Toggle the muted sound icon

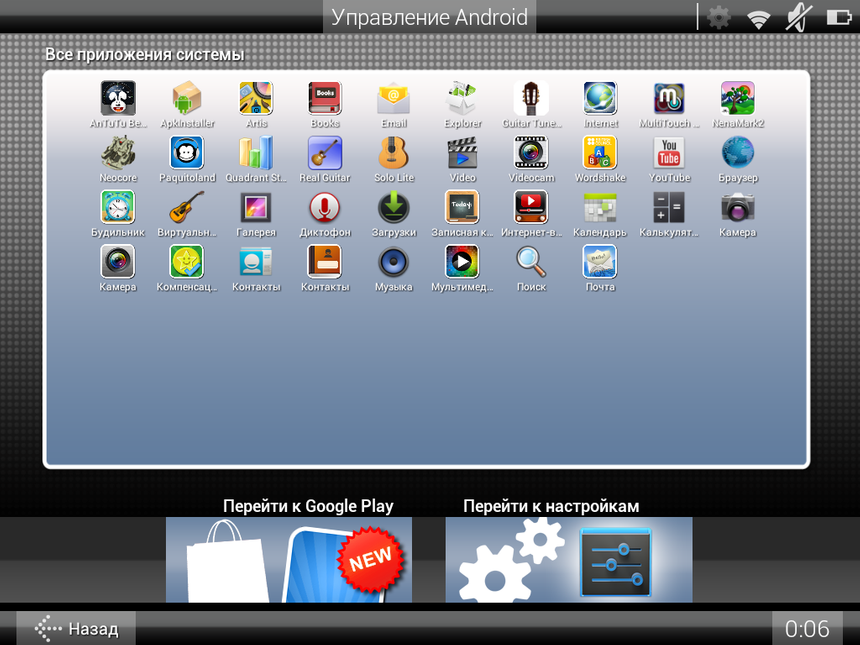pos(798,17)
